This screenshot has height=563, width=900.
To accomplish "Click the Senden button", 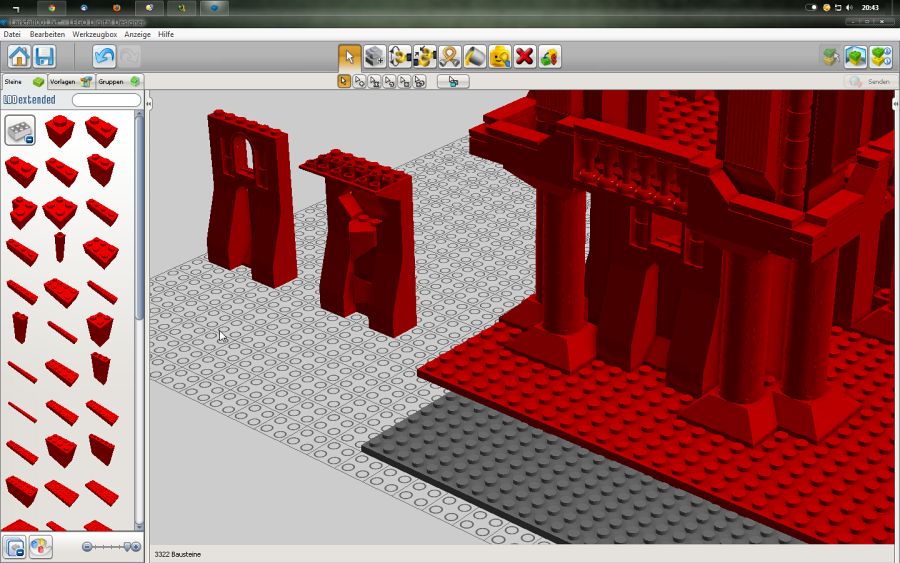I will point(869,81).
